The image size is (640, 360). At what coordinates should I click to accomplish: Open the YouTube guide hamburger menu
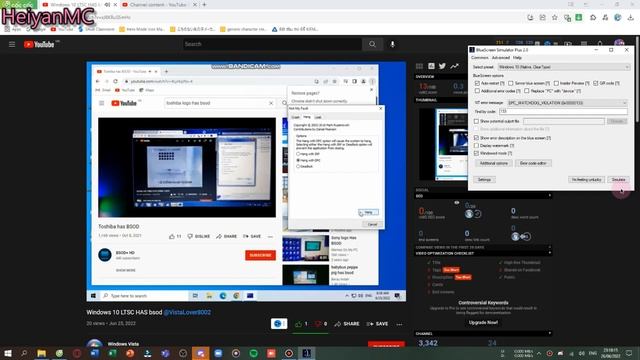(12, 44)
